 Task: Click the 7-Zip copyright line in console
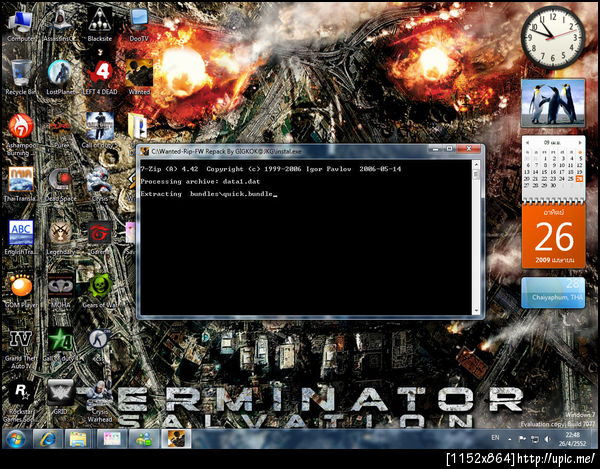click(x=271, y=169)
